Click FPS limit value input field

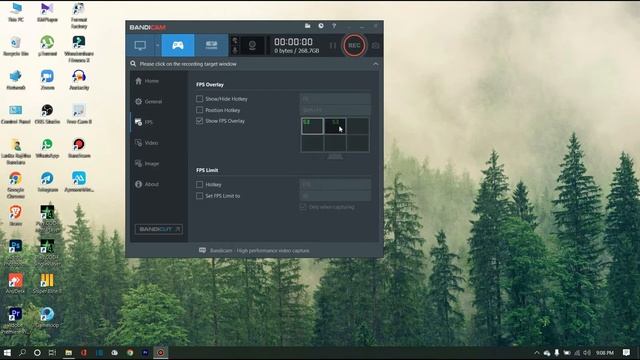(335, 196)
